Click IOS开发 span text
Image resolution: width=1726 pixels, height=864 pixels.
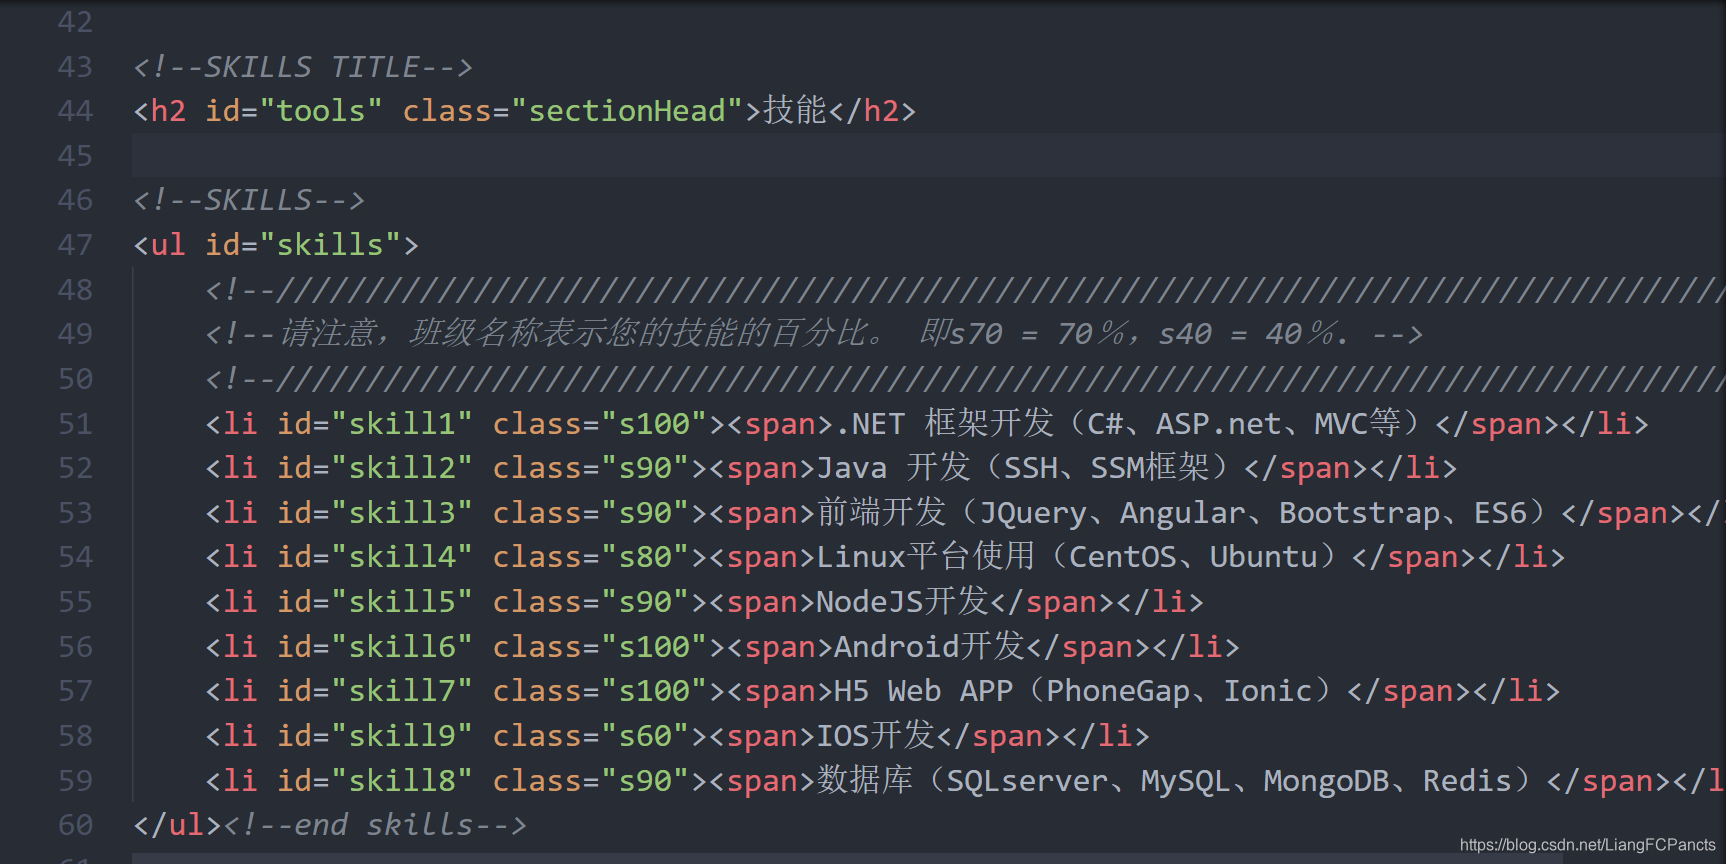click(876, 735)
